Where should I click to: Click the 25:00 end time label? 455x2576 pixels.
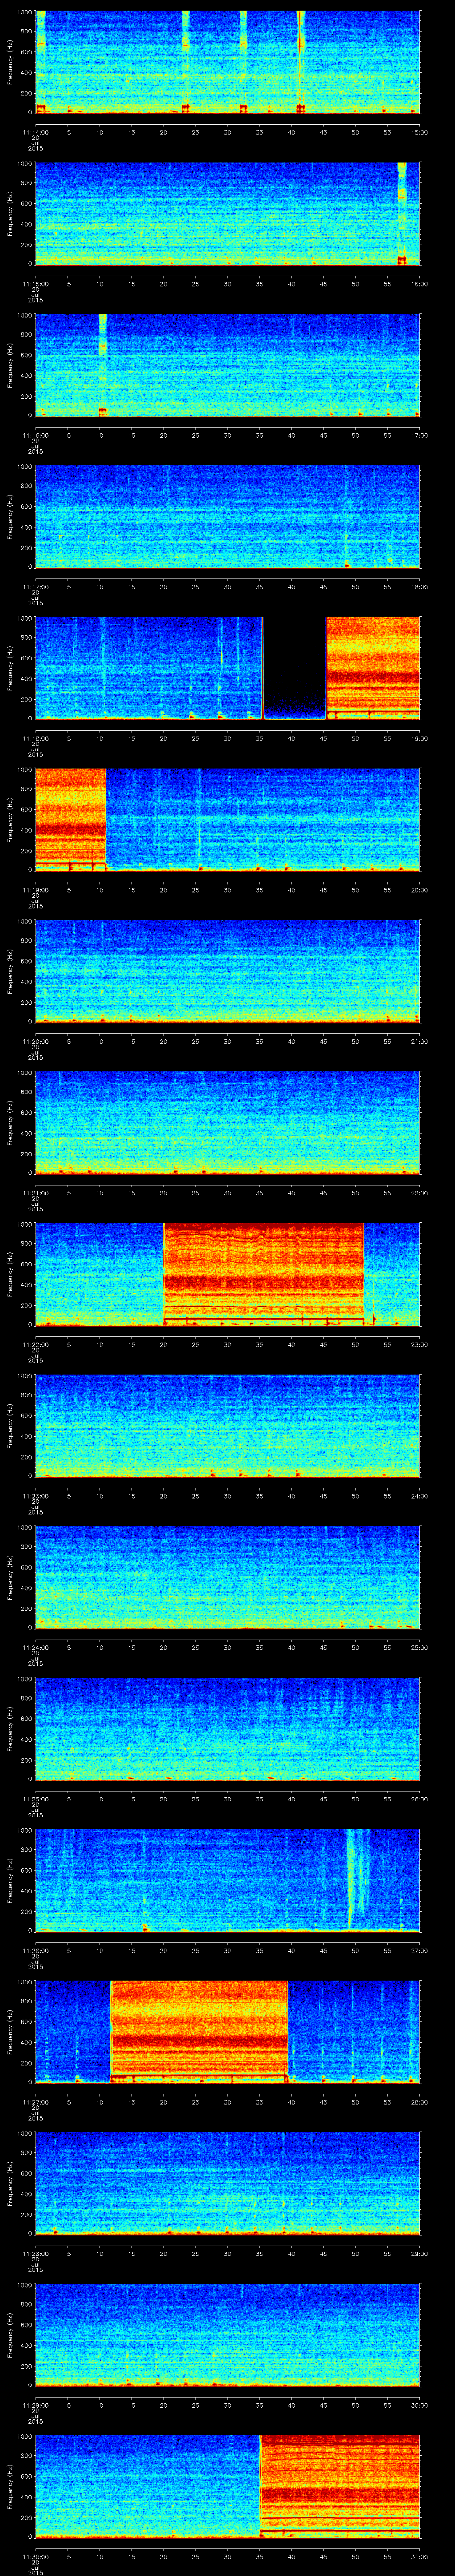coord(419,1647)
